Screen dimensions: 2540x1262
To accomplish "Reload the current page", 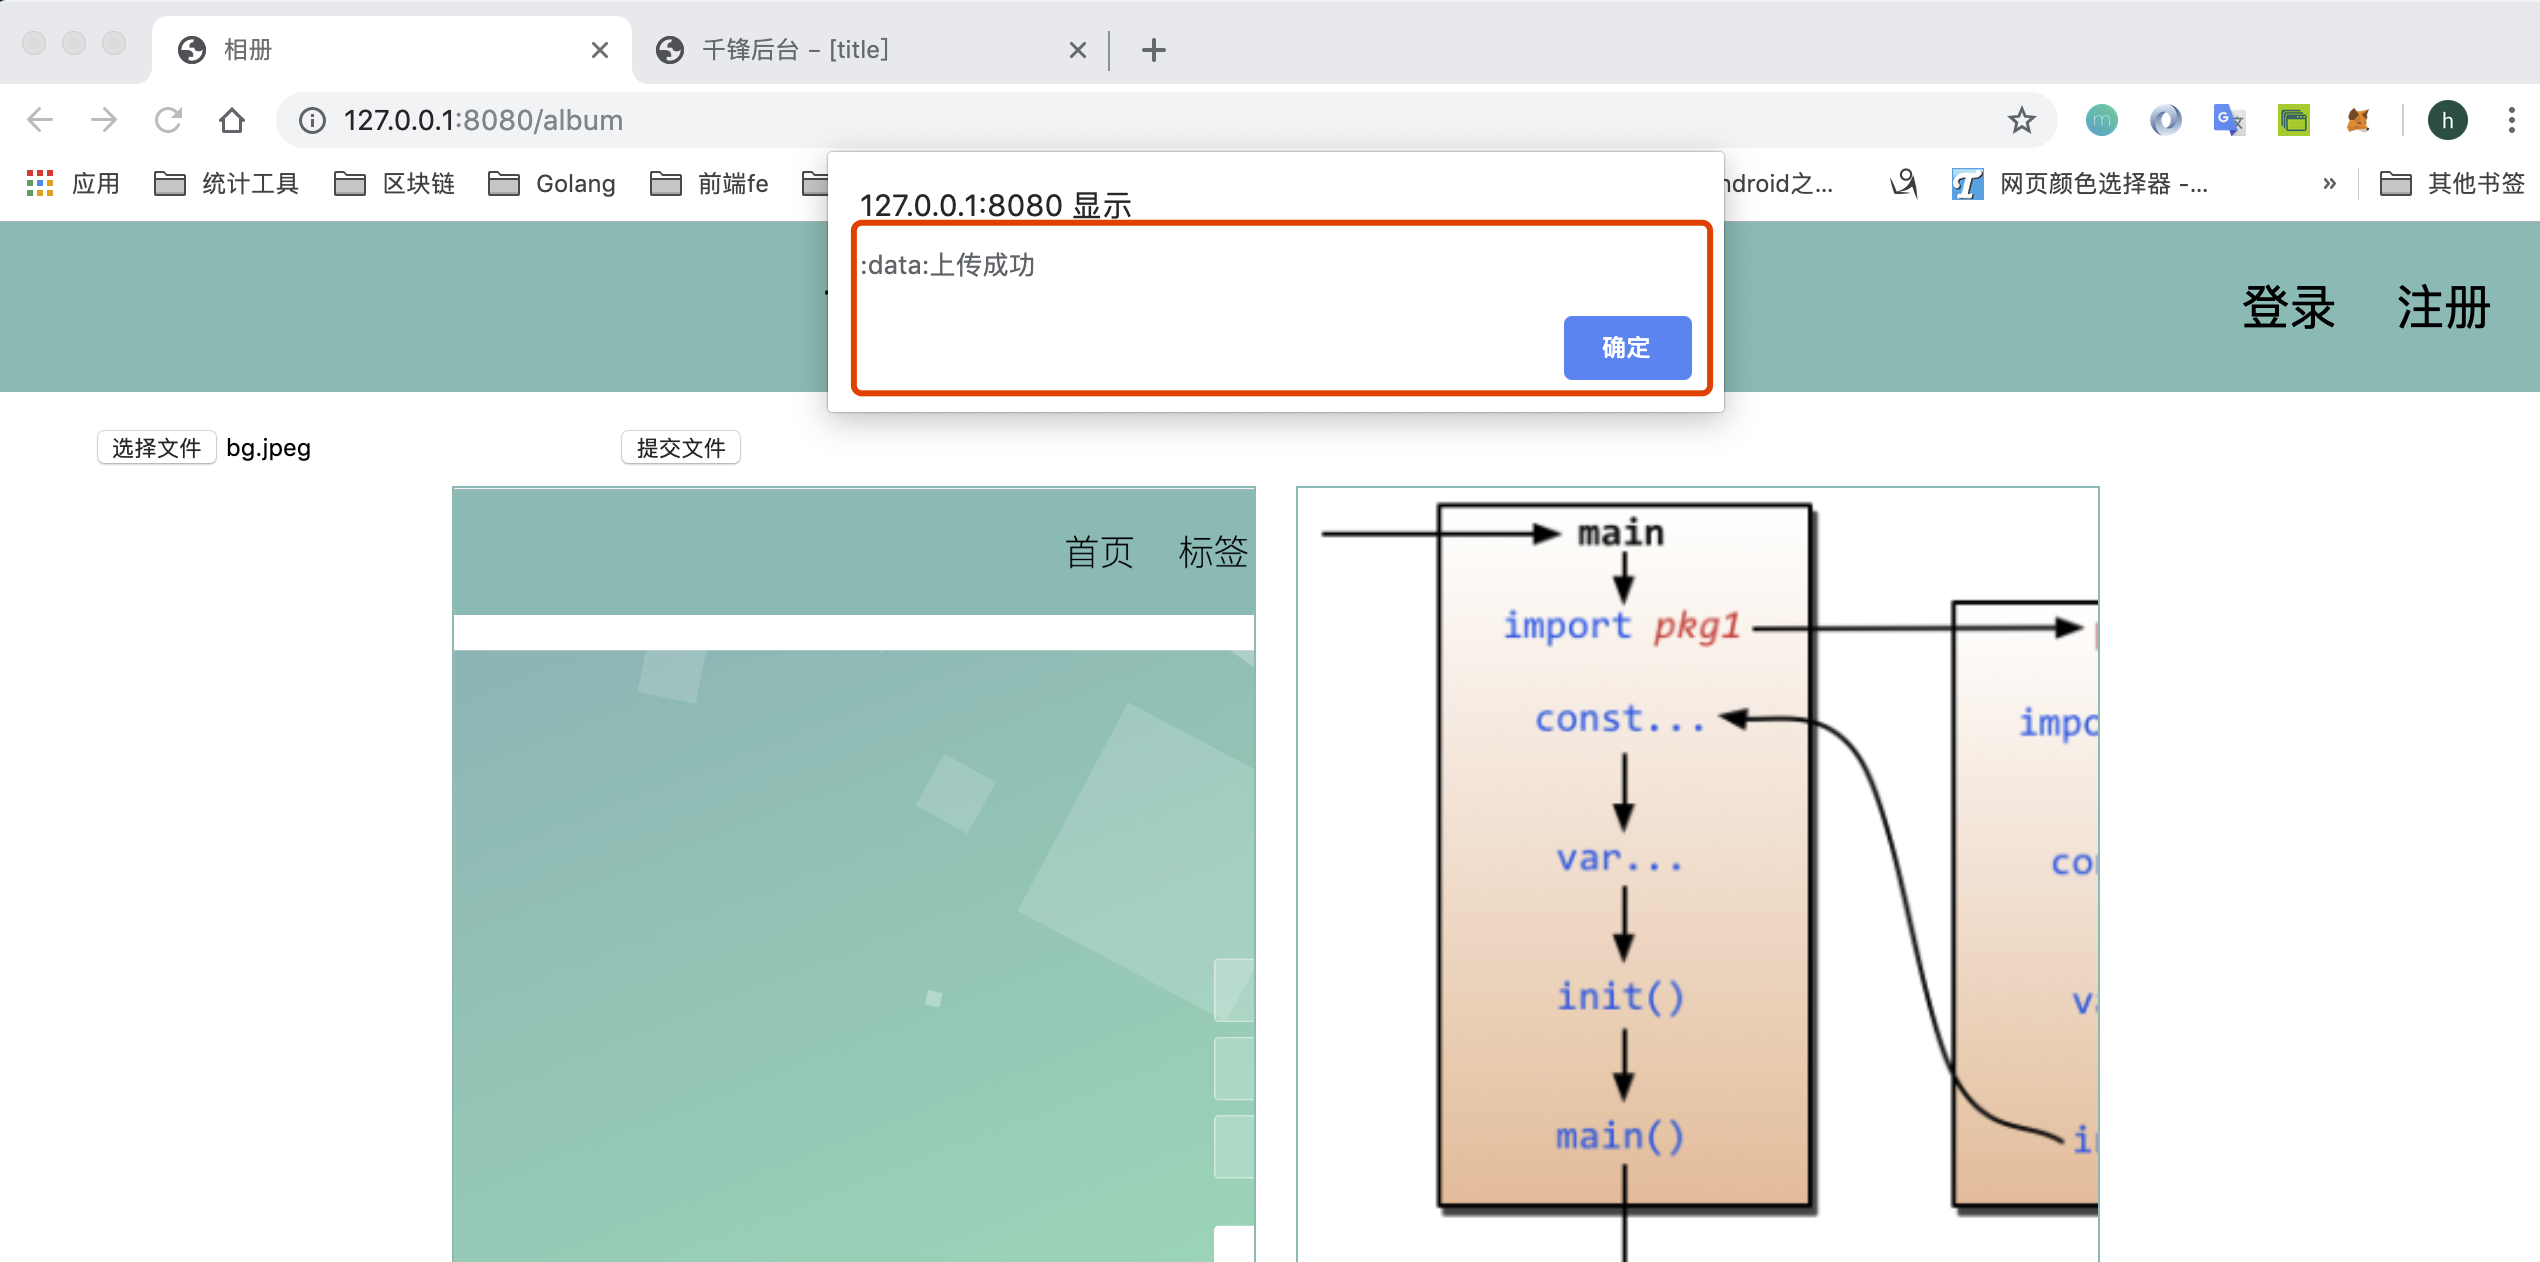I will point(168,119).
